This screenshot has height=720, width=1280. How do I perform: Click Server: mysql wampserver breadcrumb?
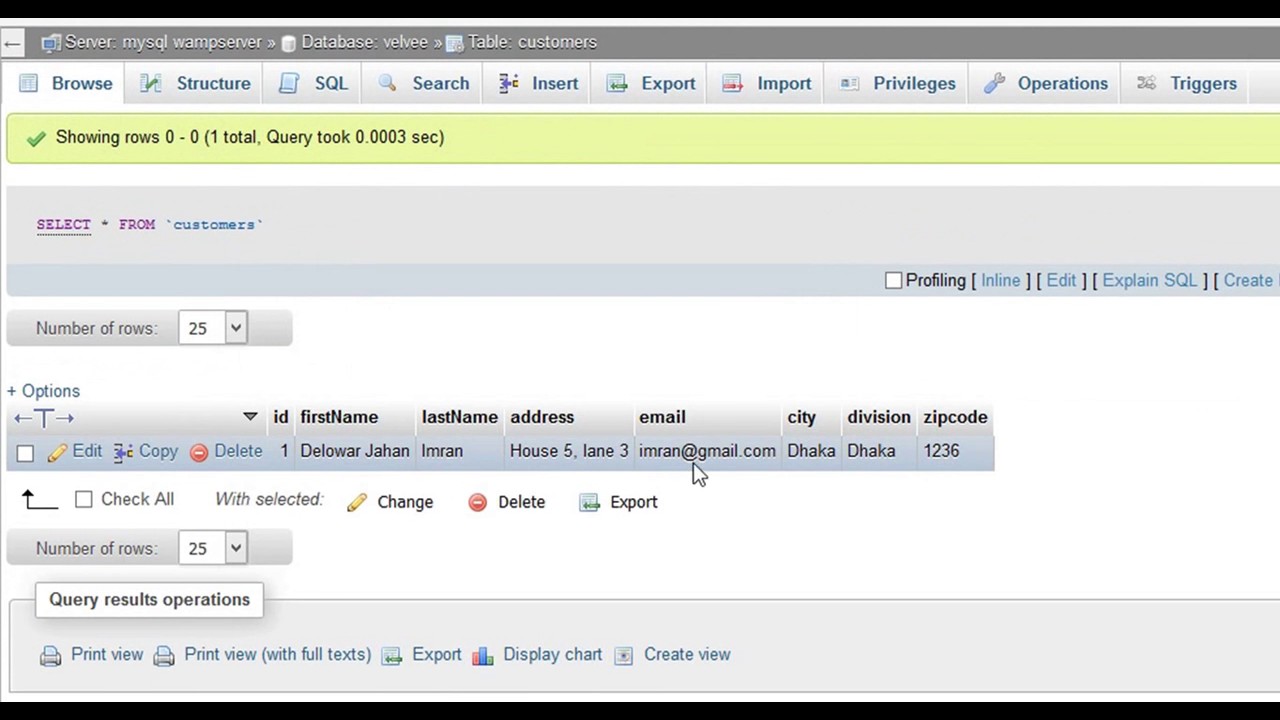[x=163, y=43]
